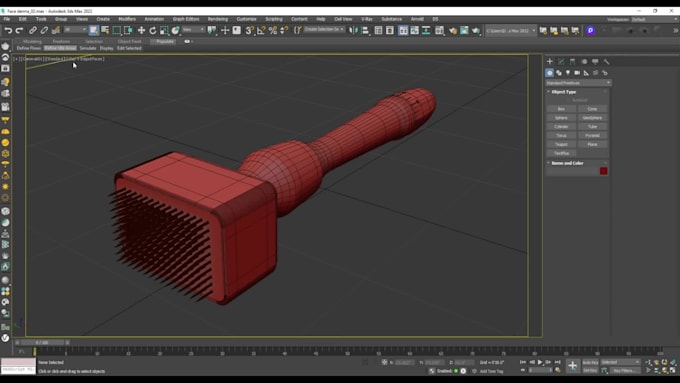680x383 pixels.
Task: Toggle the 3D Snaps icon
Action: (249, 30)
